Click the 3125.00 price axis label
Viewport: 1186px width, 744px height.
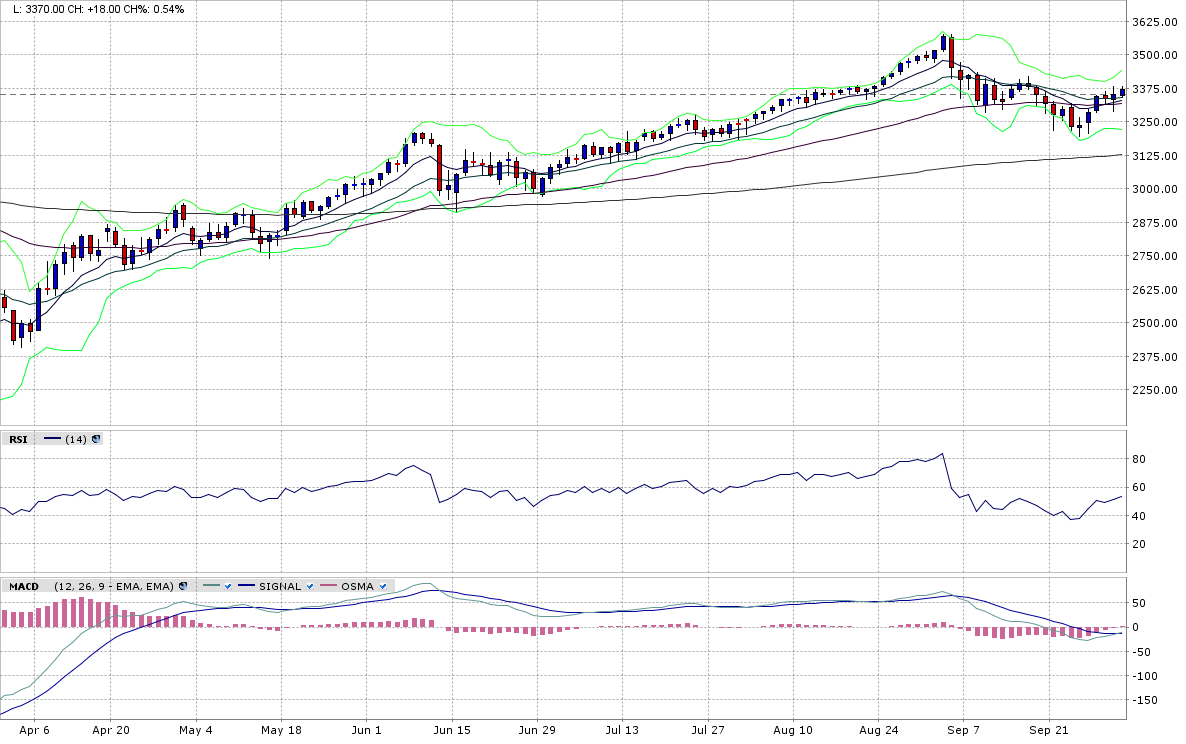(1155, 156)
